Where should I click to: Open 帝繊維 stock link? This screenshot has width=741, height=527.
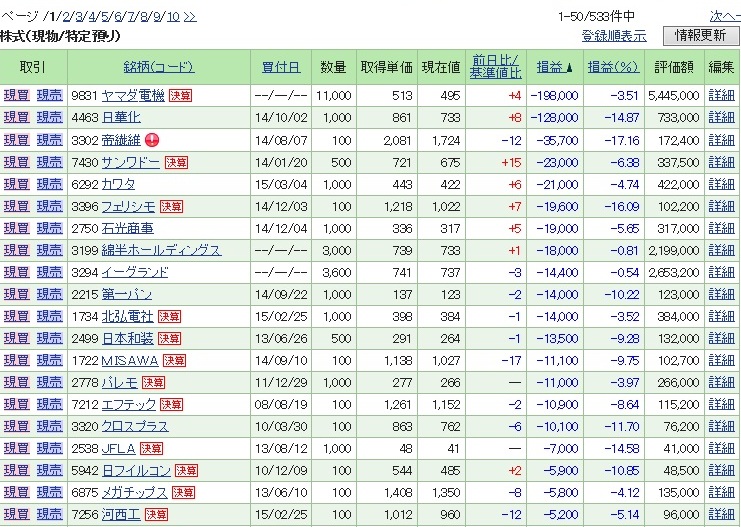(121, 140)
